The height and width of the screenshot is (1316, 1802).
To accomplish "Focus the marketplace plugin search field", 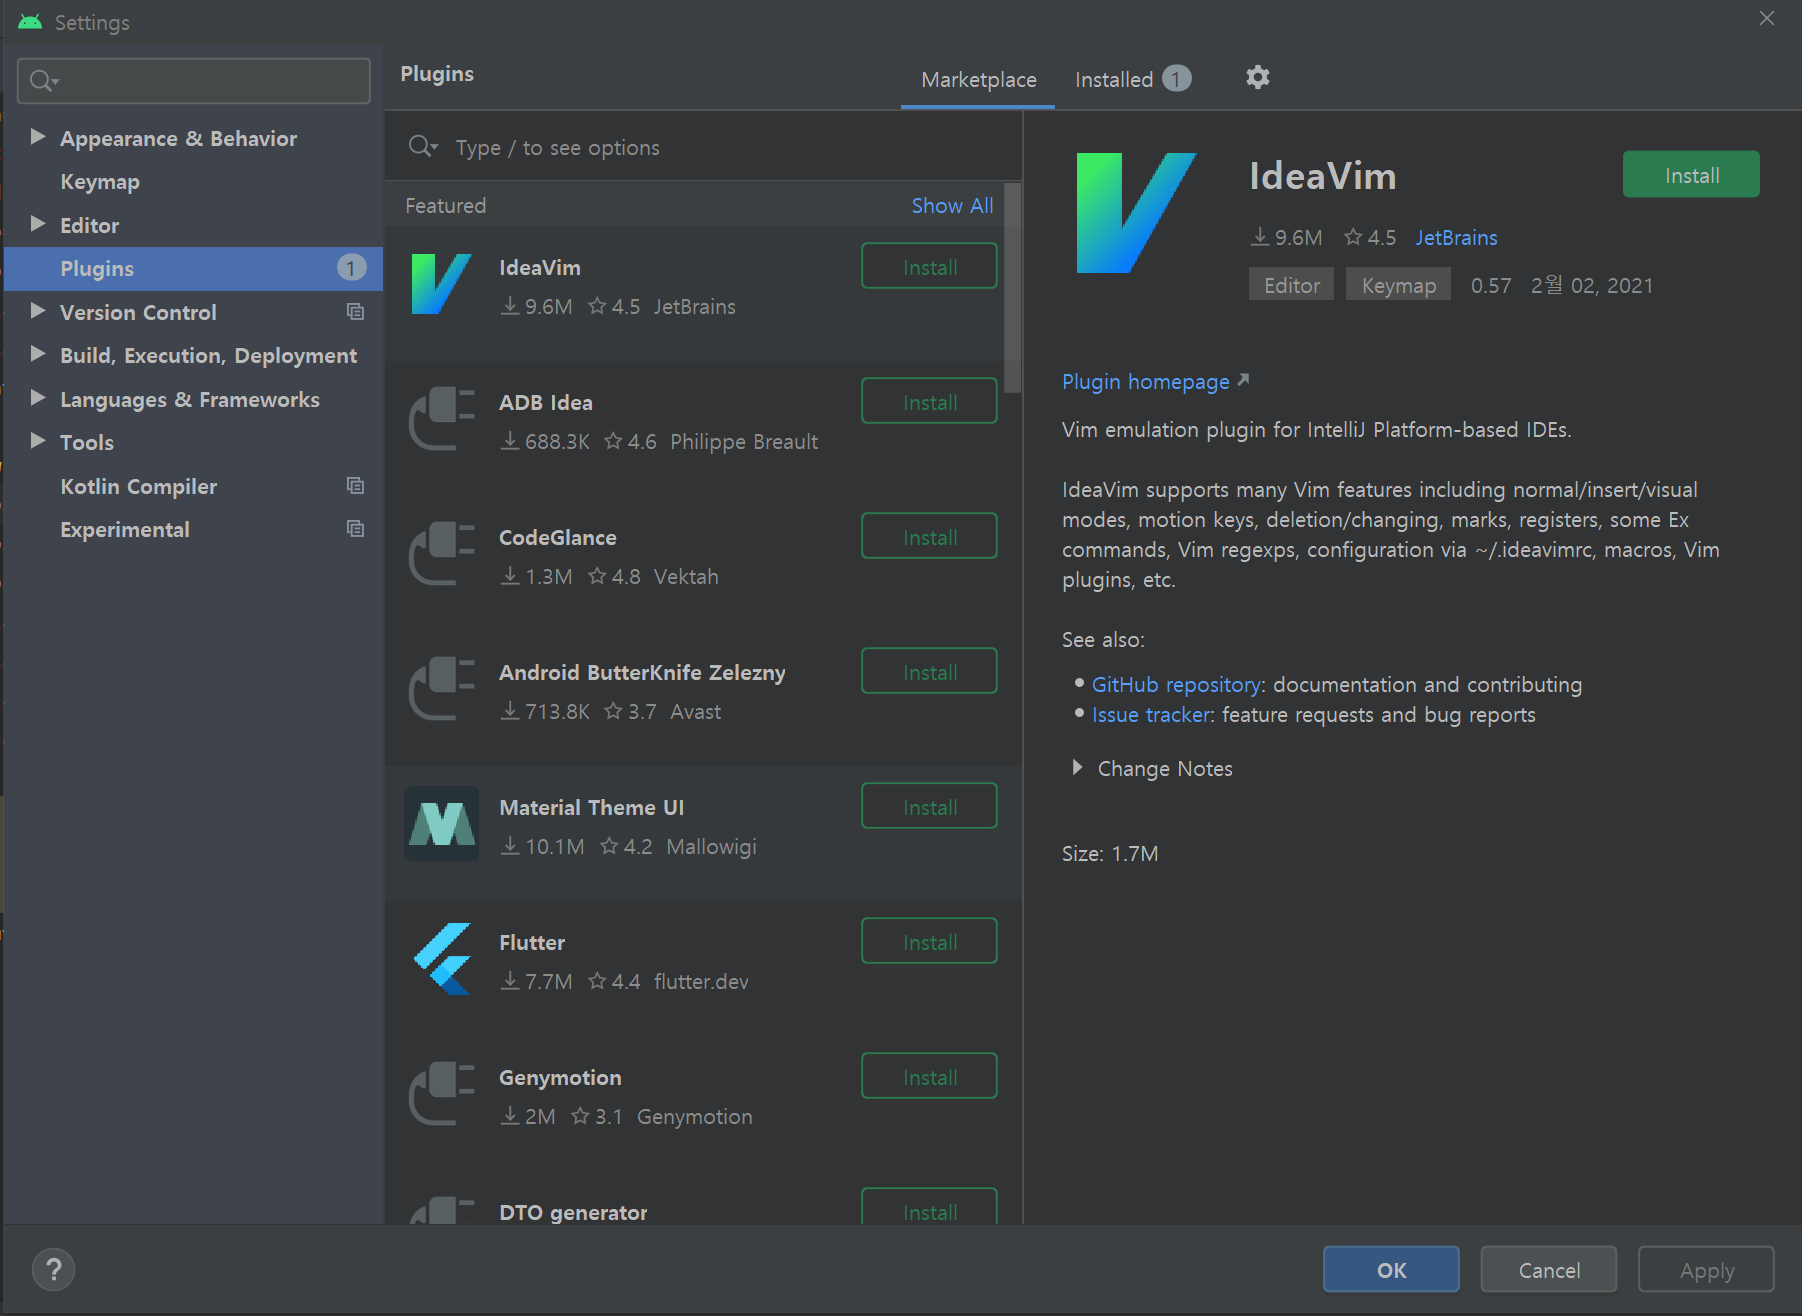I will pos(704,147).
